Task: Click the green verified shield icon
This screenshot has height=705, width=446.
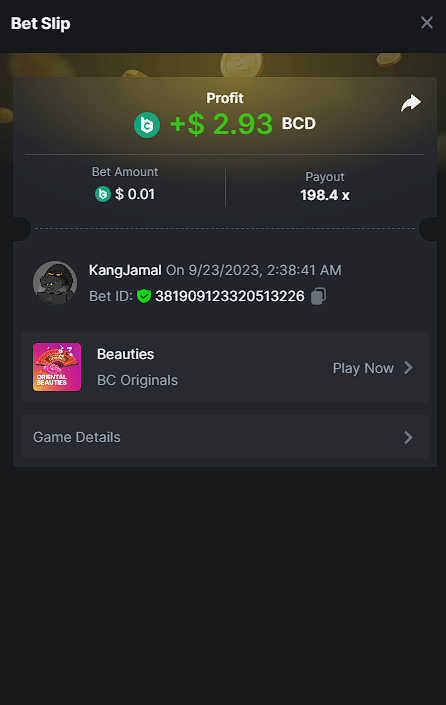Action: click(144, 296)
